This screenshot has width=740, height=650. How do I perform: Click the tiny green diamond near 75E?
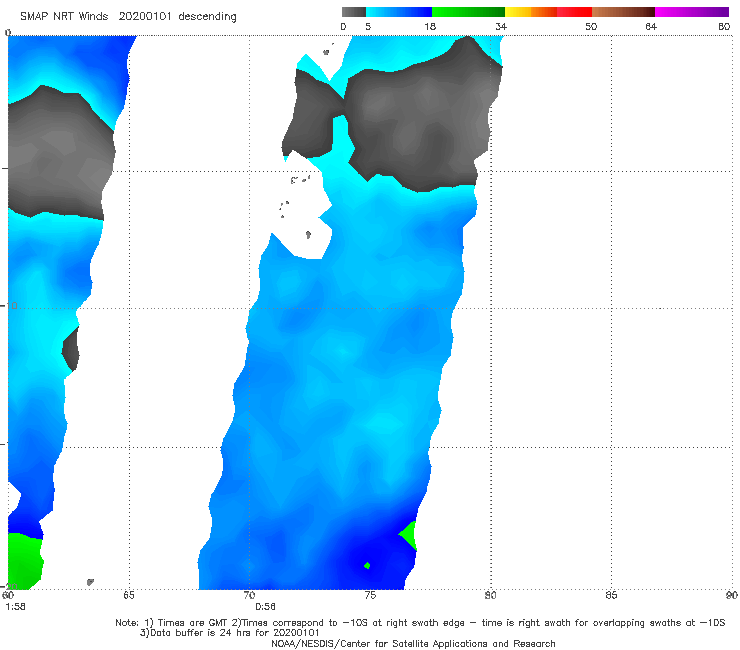(367, 565)
